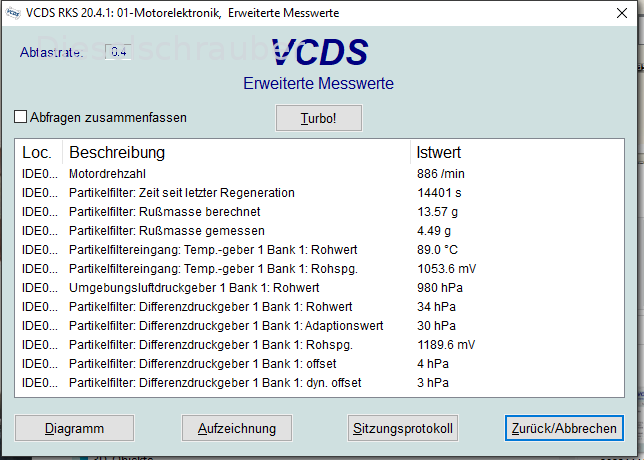Click the 886 /min value
The image size is (644, 460).
[441, 174]
